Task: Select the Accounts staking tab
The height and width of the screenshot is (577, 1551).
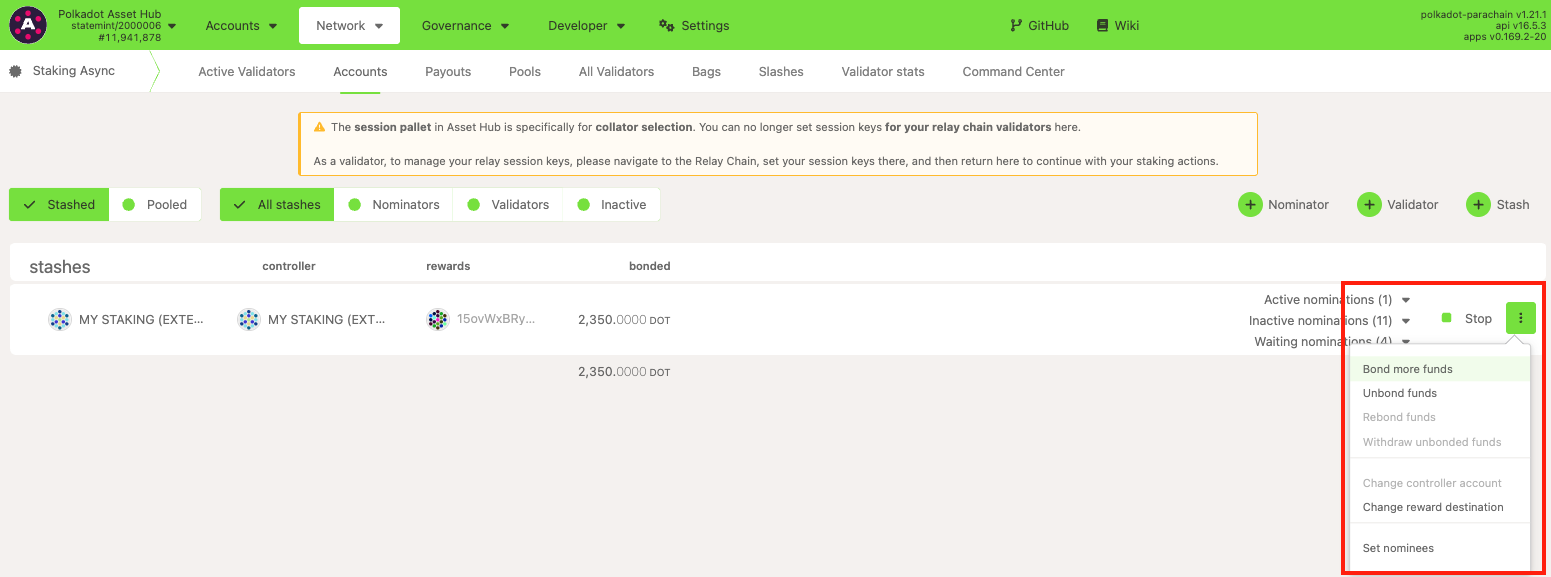Action: pos(360,71)
